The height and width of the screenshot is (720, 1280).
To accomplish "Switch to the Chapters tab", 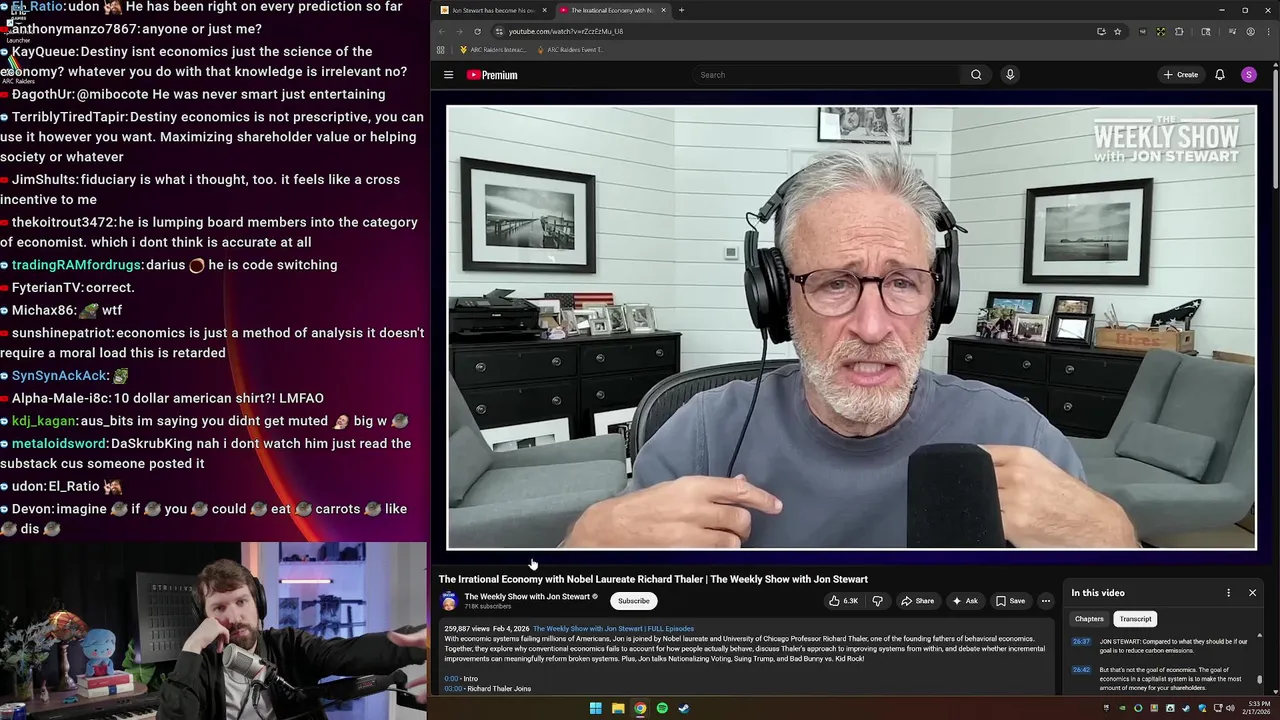I will tap(1089, 619).
